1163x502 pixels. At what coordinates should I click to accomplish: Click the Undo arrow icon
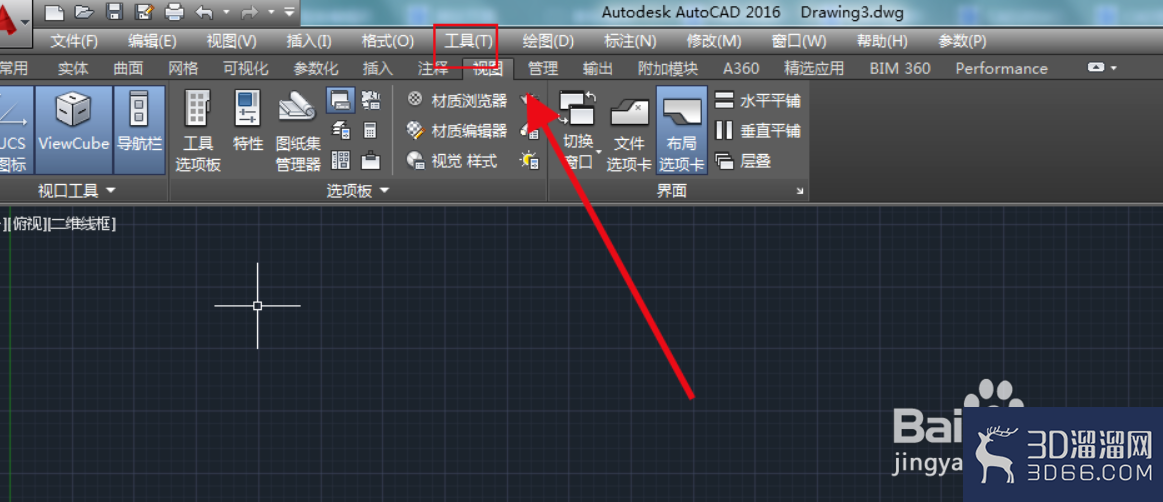(x=204, y=12)
